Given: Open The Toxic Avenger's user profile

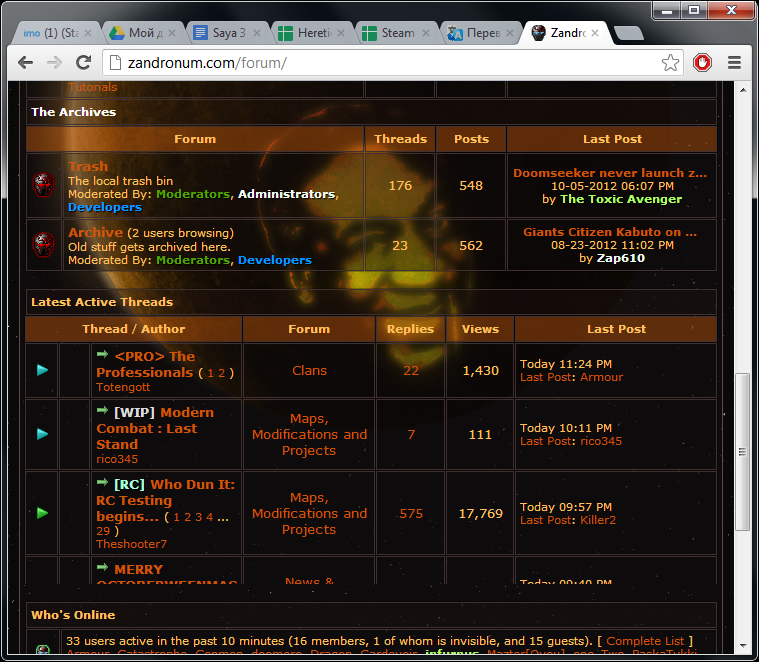Looking at the screenshot, I should (x=621, y=199).
